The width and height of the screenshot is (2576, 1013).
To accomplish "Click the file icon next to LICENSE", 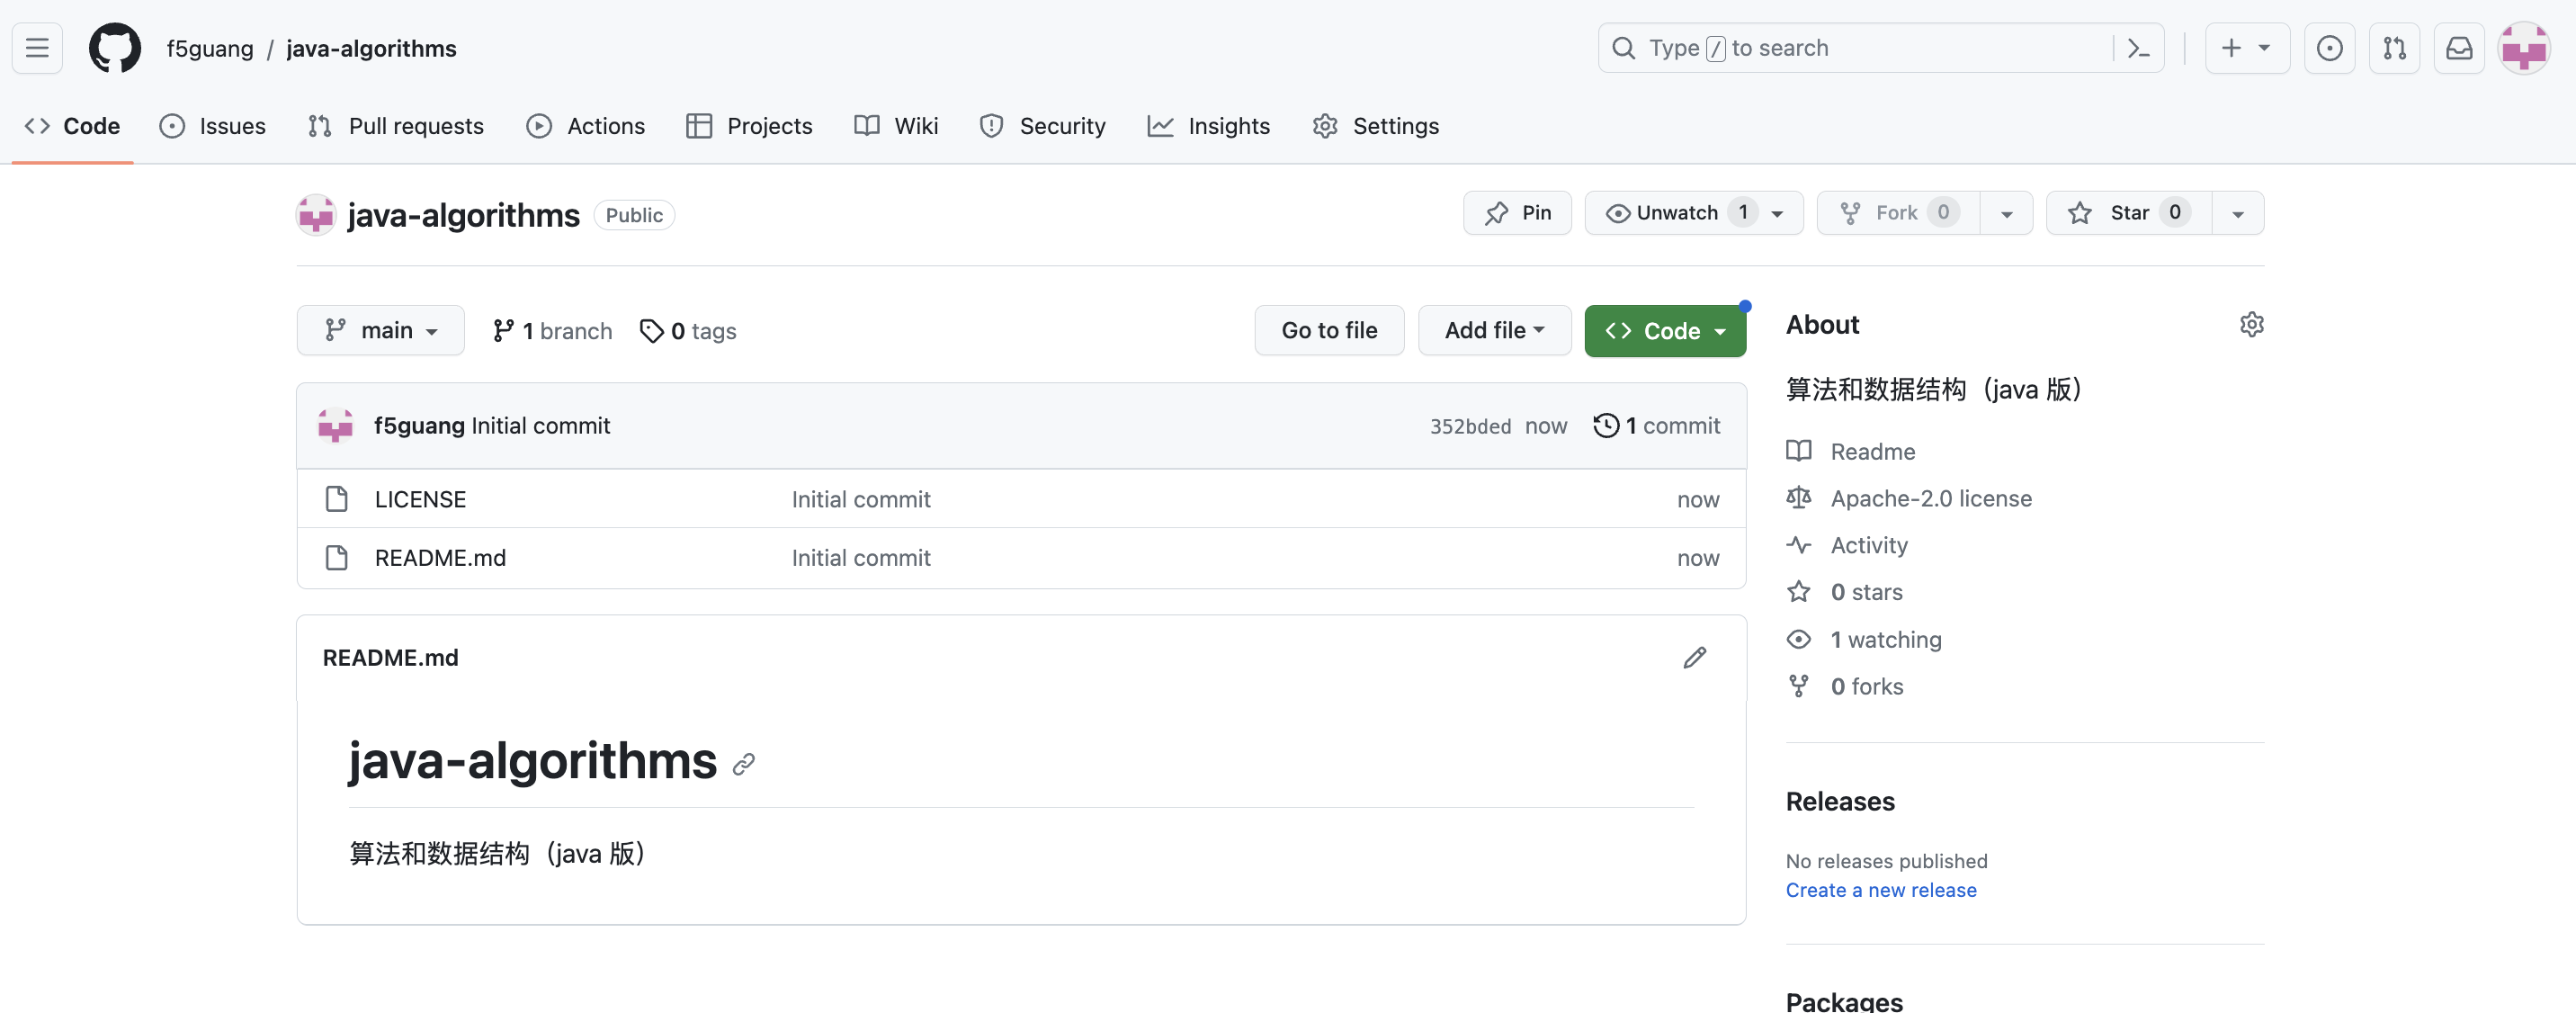I will 337,499.
